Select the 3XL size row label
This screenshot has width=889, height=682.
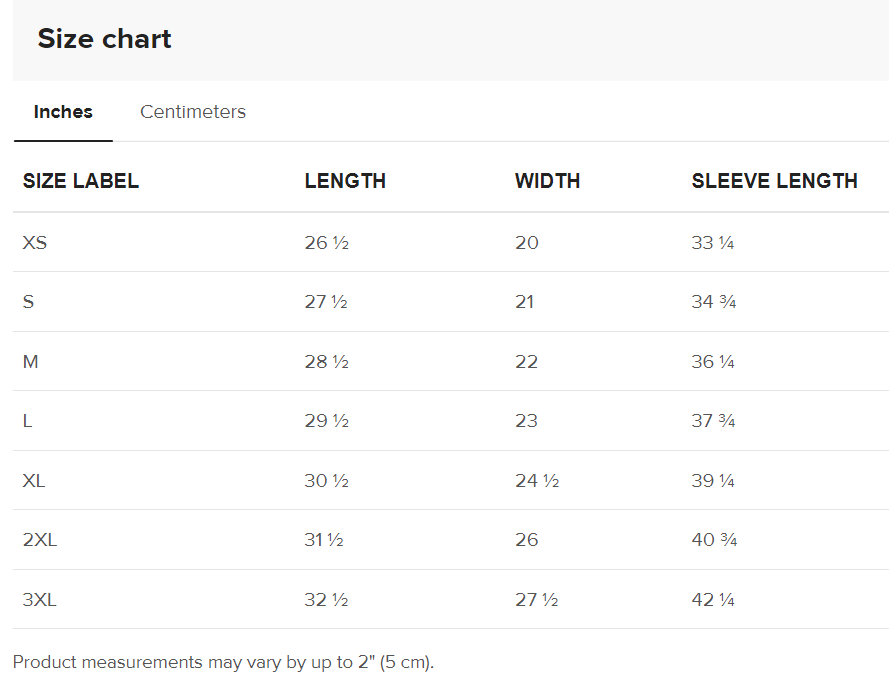[40, 600]
